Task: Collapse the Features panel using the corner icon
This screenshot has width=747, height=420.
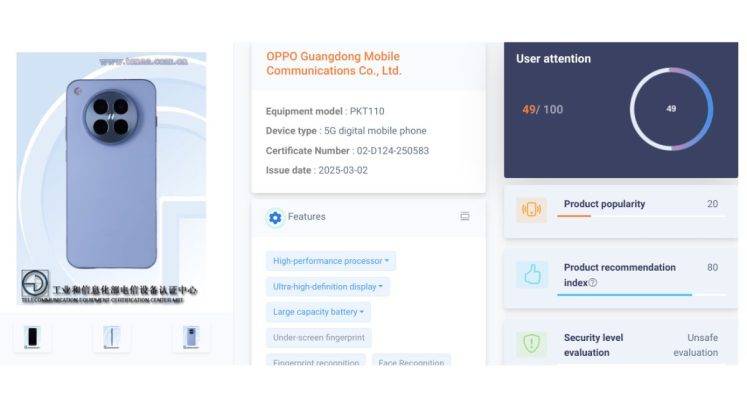Action: click(465, 216)
